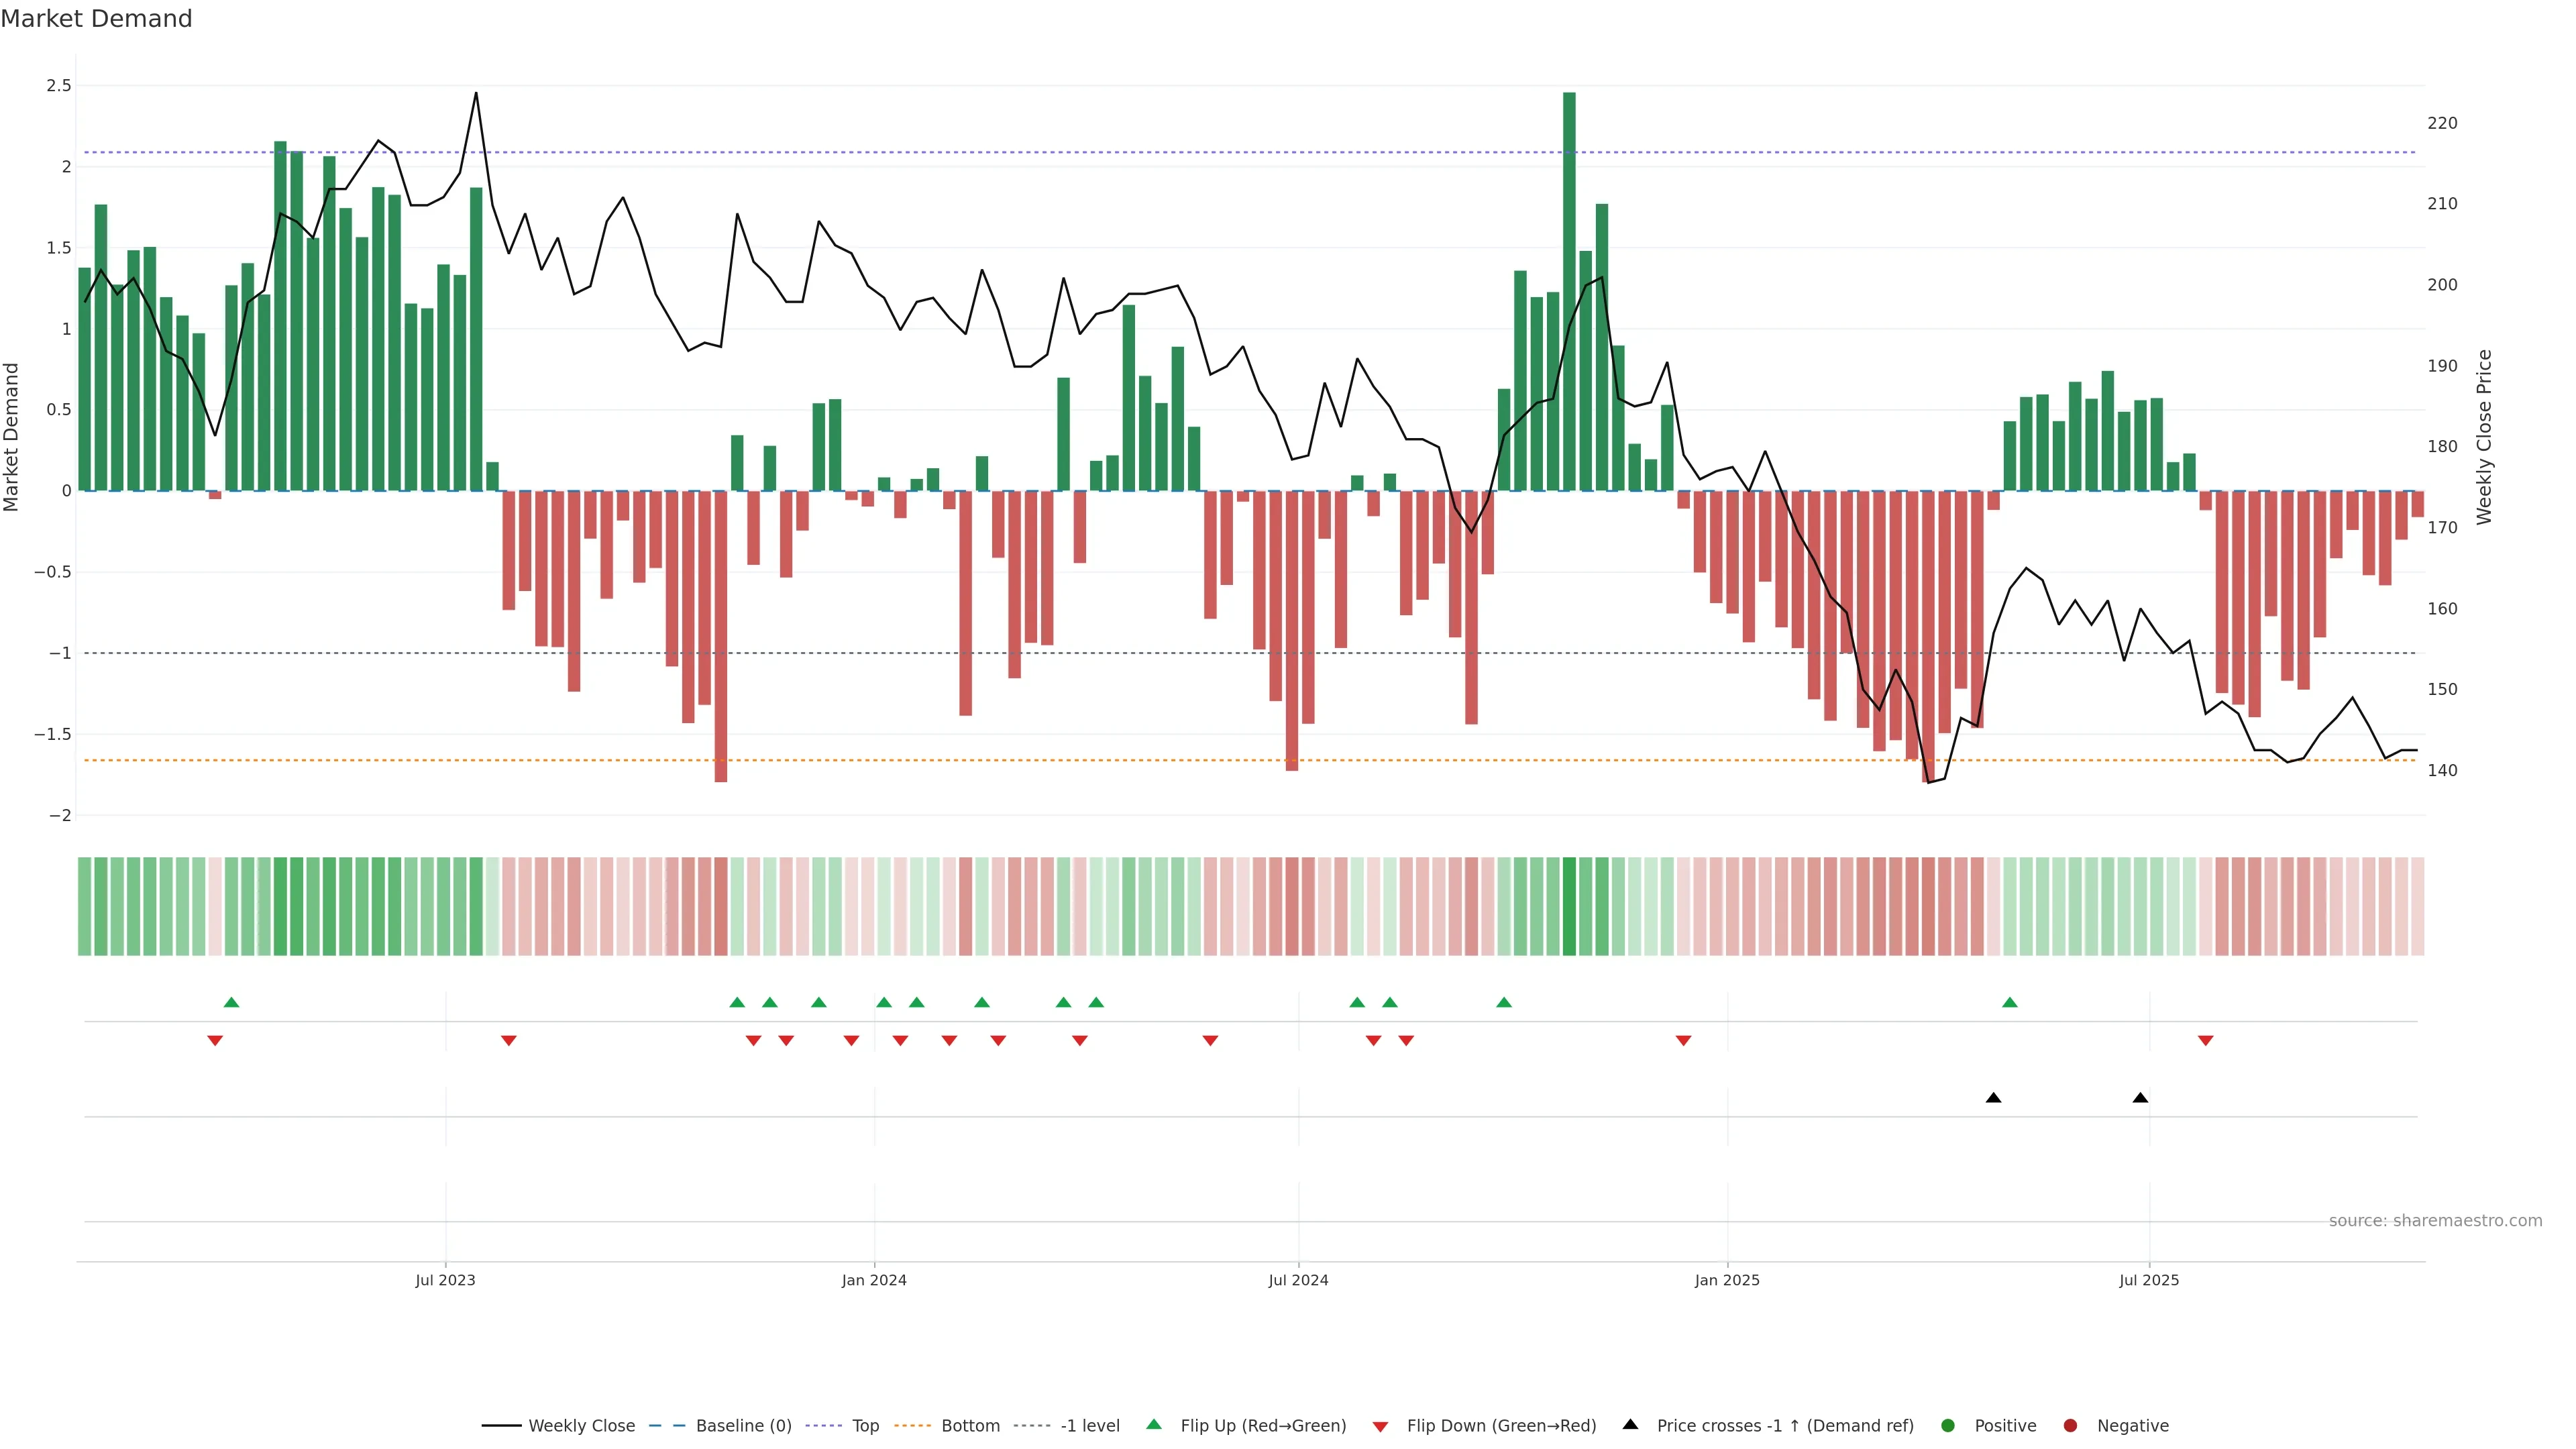The height and width of the screenshot is (1449, 2576).
Task: Click the Weekly Close Price axis title
Action: [2484, 437]
